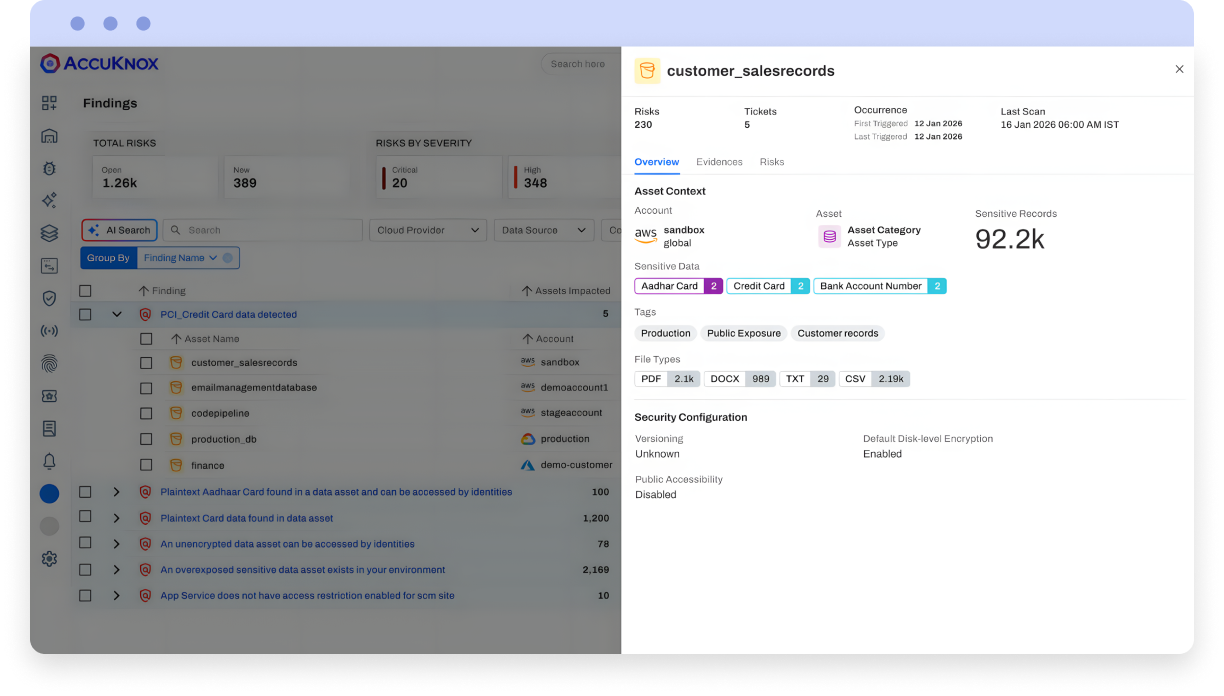Open the fingerprint identity icon in sidebar

coord(49,363)
